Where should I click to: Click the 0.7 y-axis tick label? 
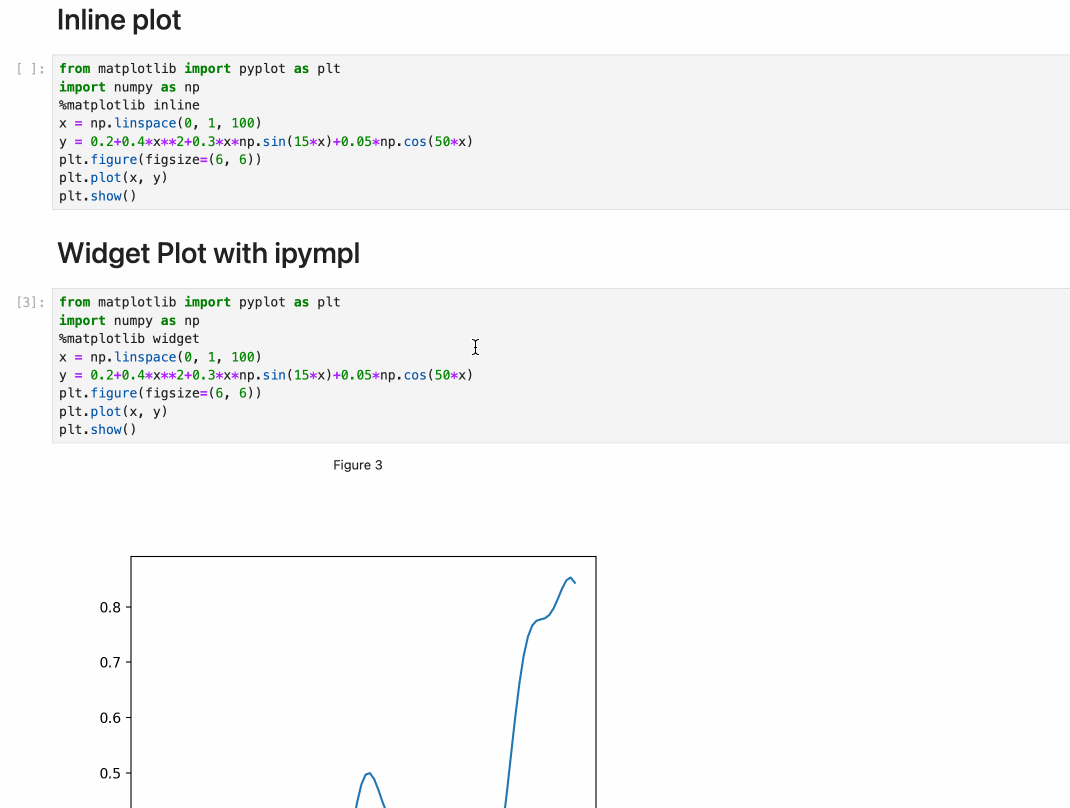point(110,662)
